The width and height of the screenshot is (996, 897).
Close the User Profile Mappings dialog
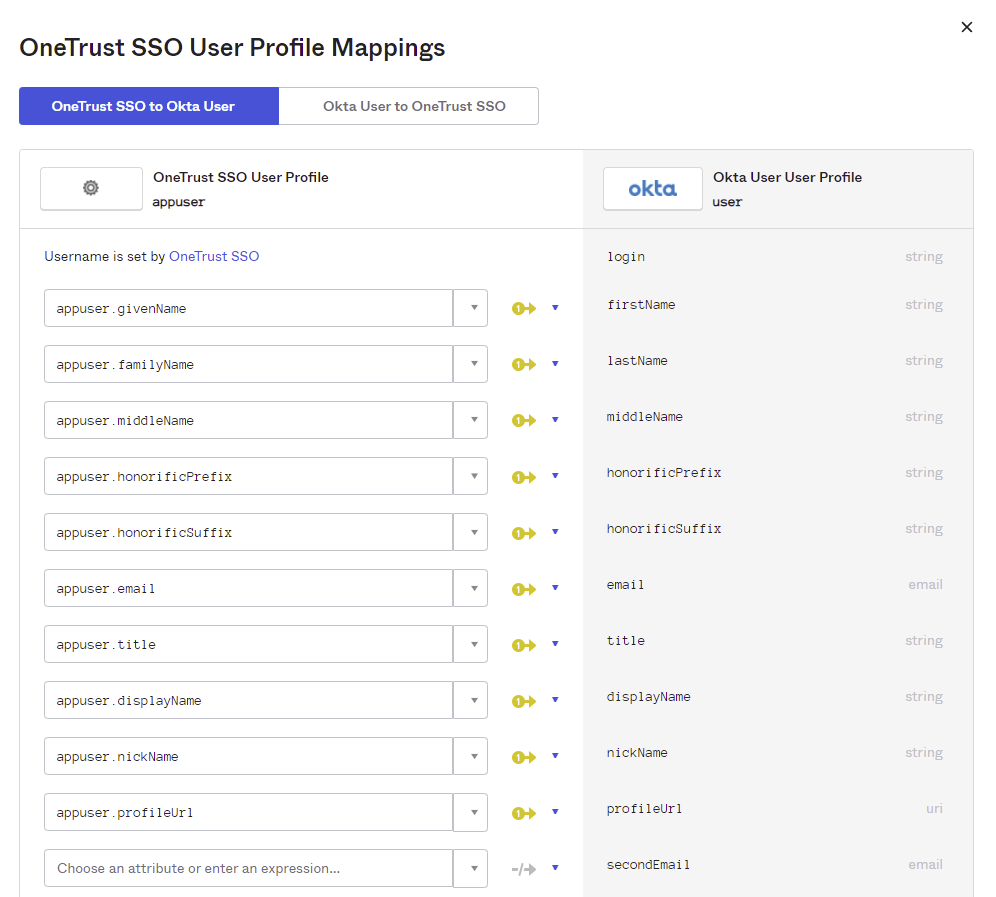[966, 27]
